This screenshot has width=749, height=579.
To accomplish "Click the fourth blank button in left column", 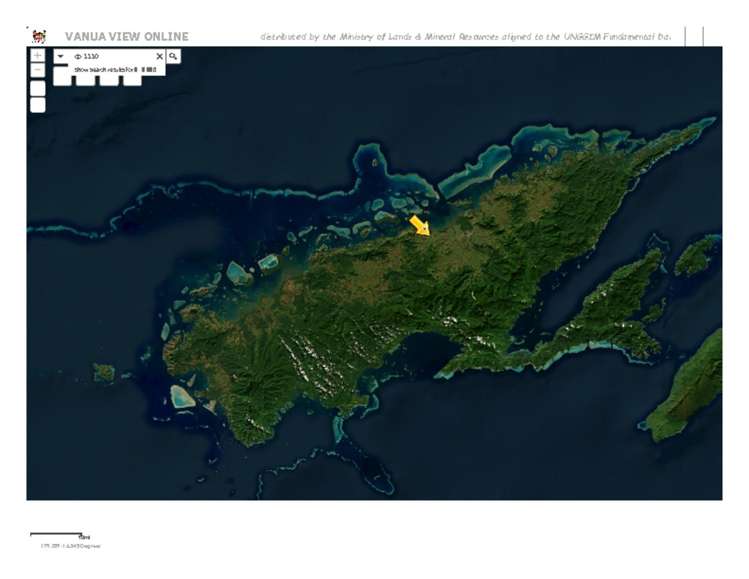I will point(37,104).
